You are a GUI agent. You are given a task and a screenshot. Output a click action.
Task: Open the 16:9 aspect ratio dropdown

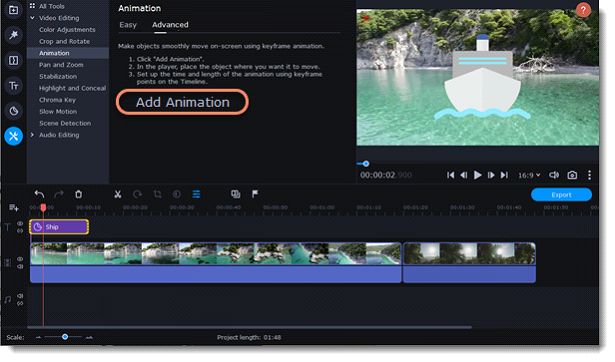point(529,175)
